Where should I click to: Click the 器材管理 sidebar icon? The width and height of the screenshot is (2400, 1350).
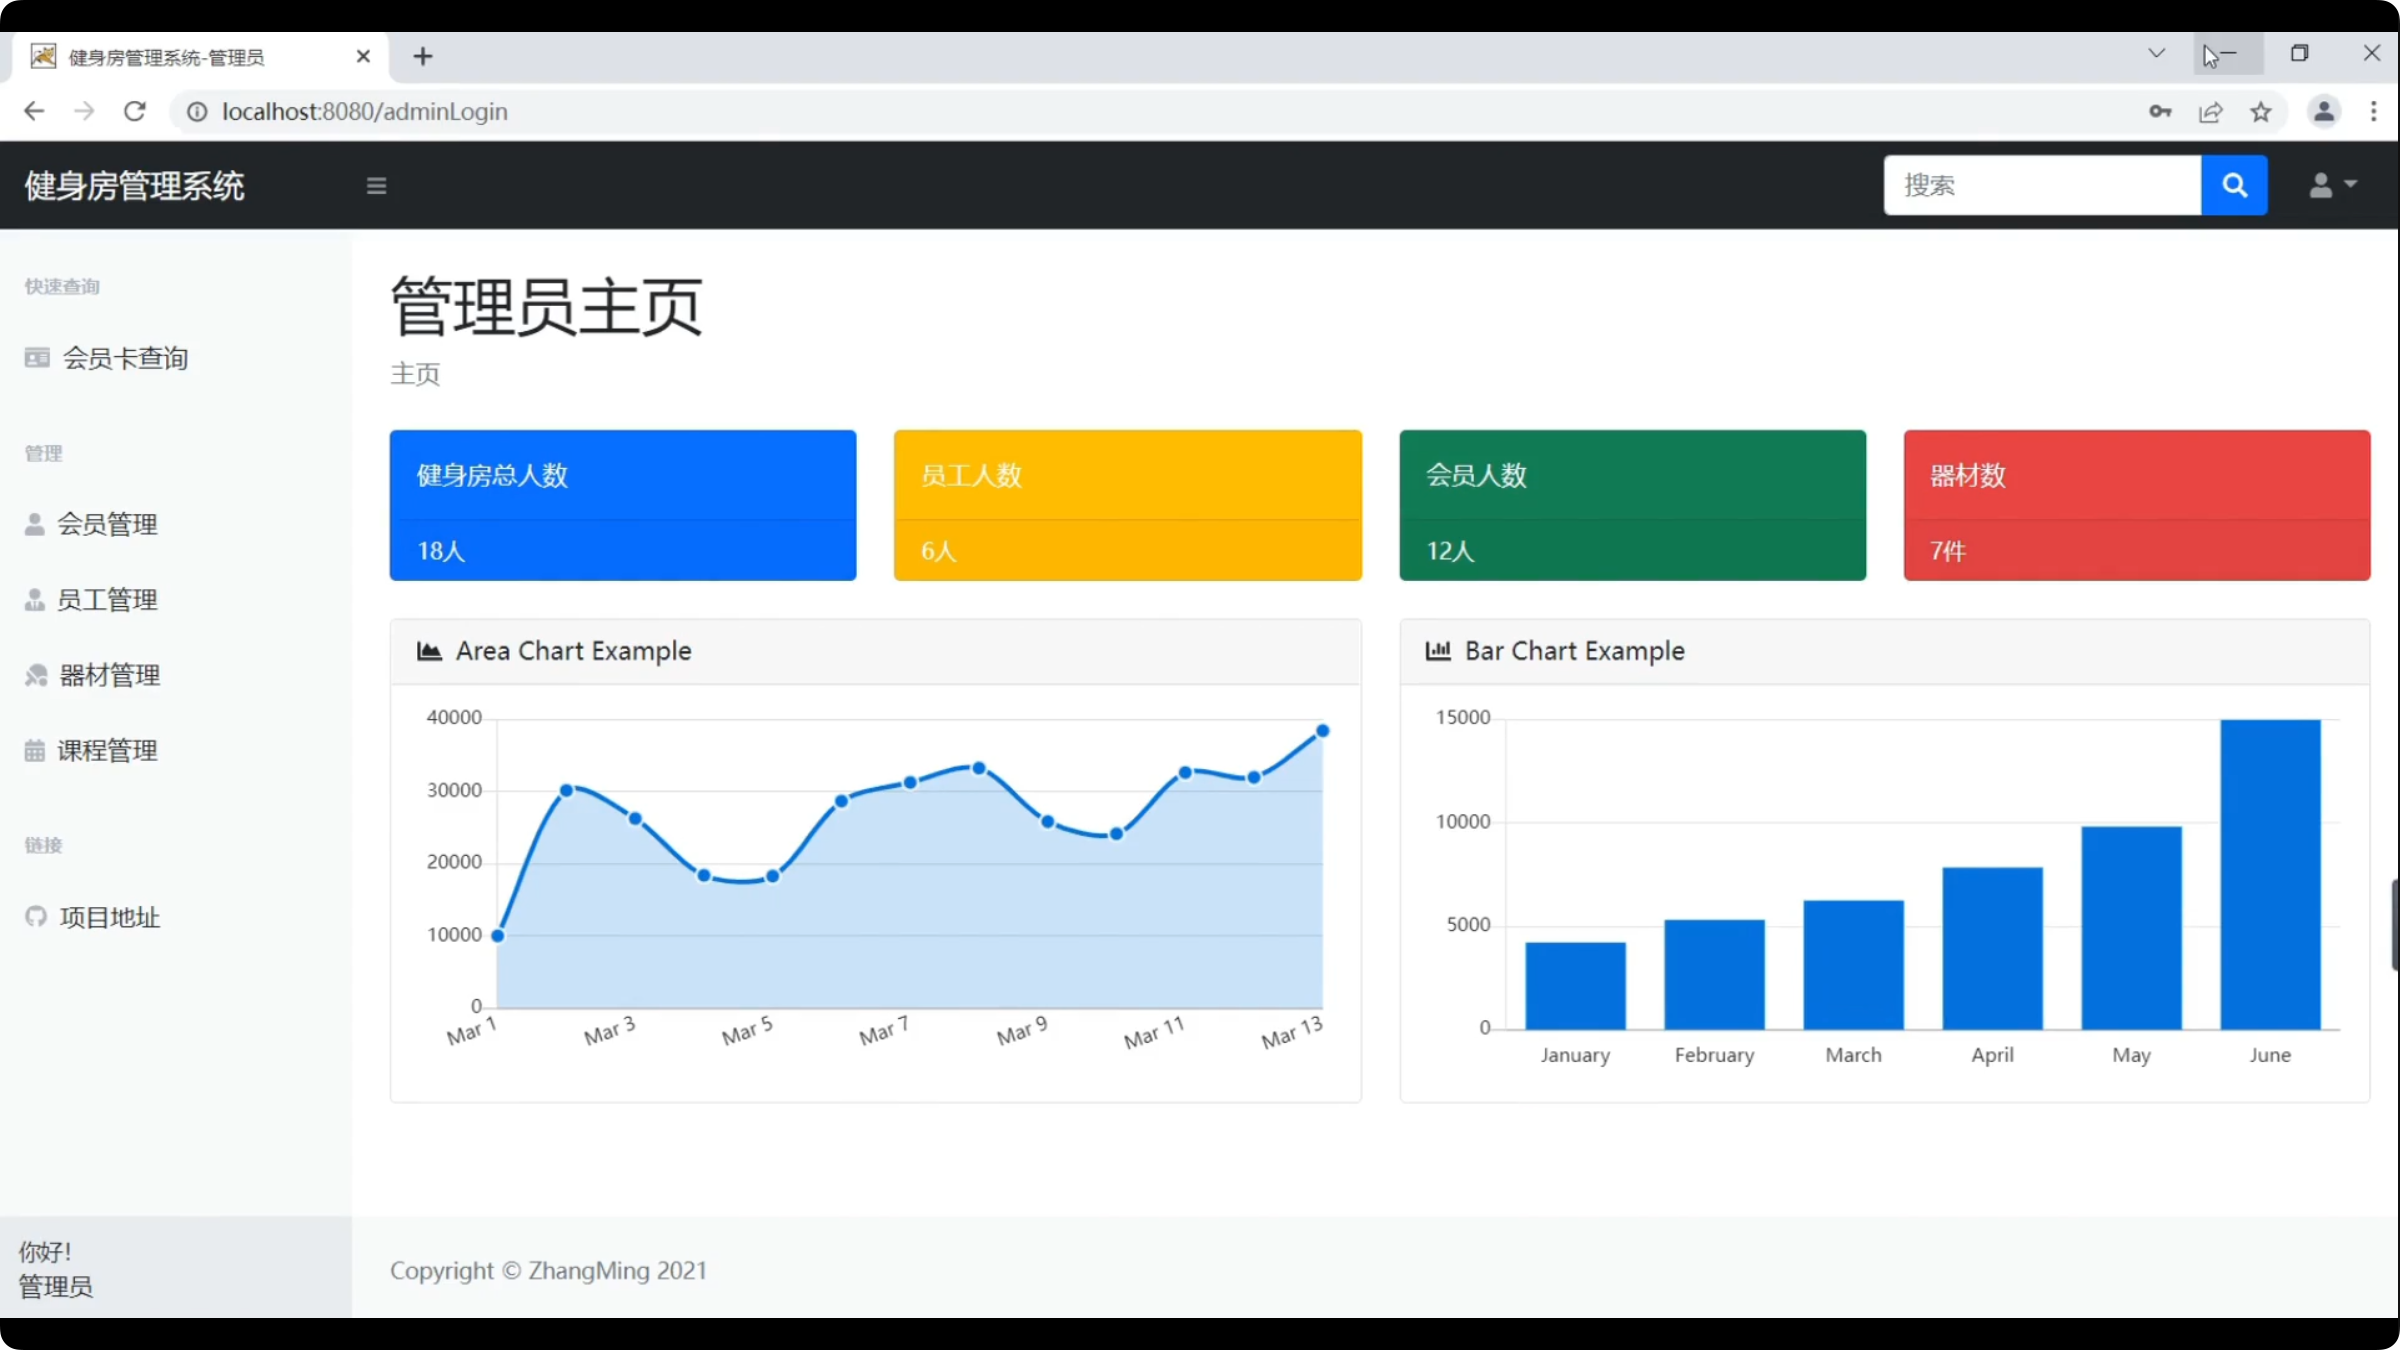point(36,676)
